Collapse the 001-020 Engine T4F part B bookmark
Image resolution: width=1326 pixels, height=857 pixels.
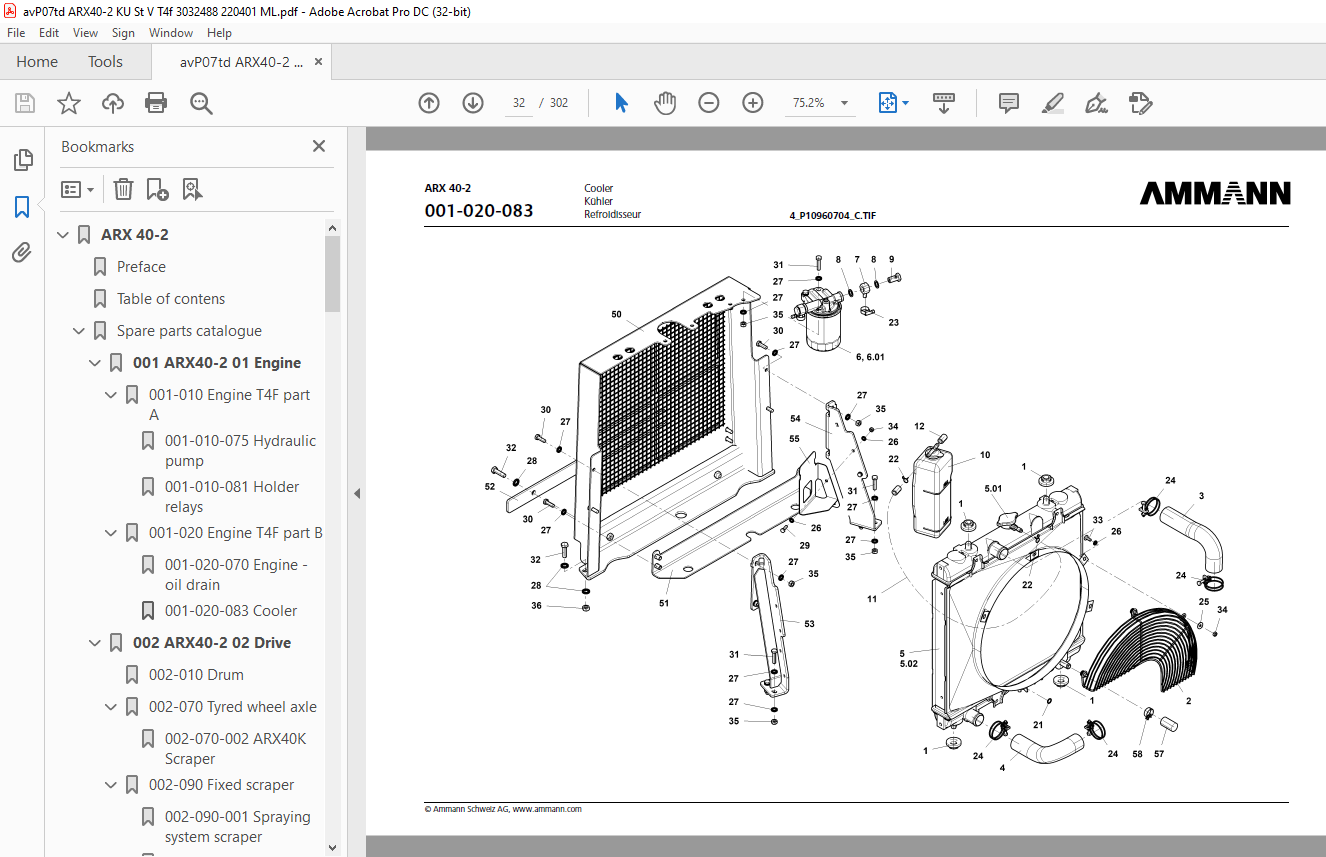click(112, 533)
